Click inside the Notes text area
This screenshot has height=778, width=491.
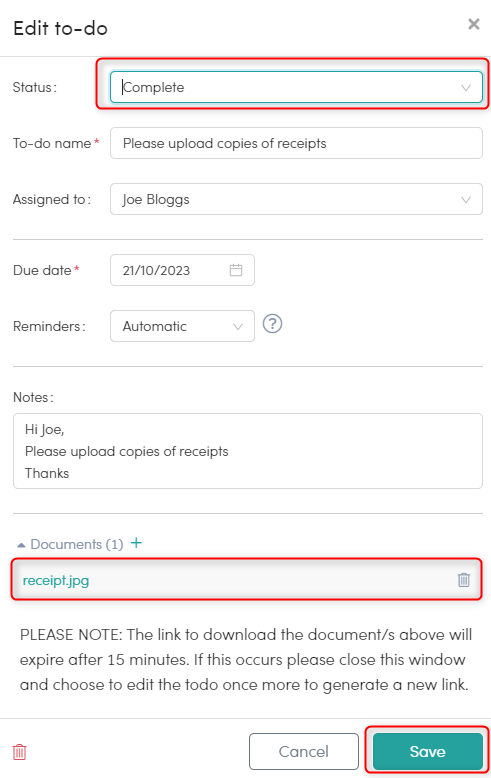(x=247, y=451)
